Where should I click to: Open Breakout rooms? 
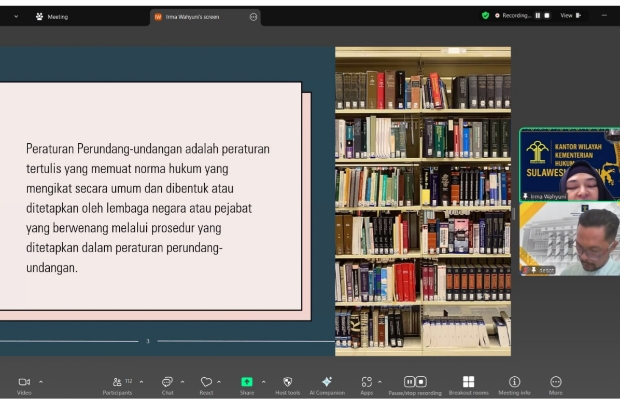(x=469, y=382)
